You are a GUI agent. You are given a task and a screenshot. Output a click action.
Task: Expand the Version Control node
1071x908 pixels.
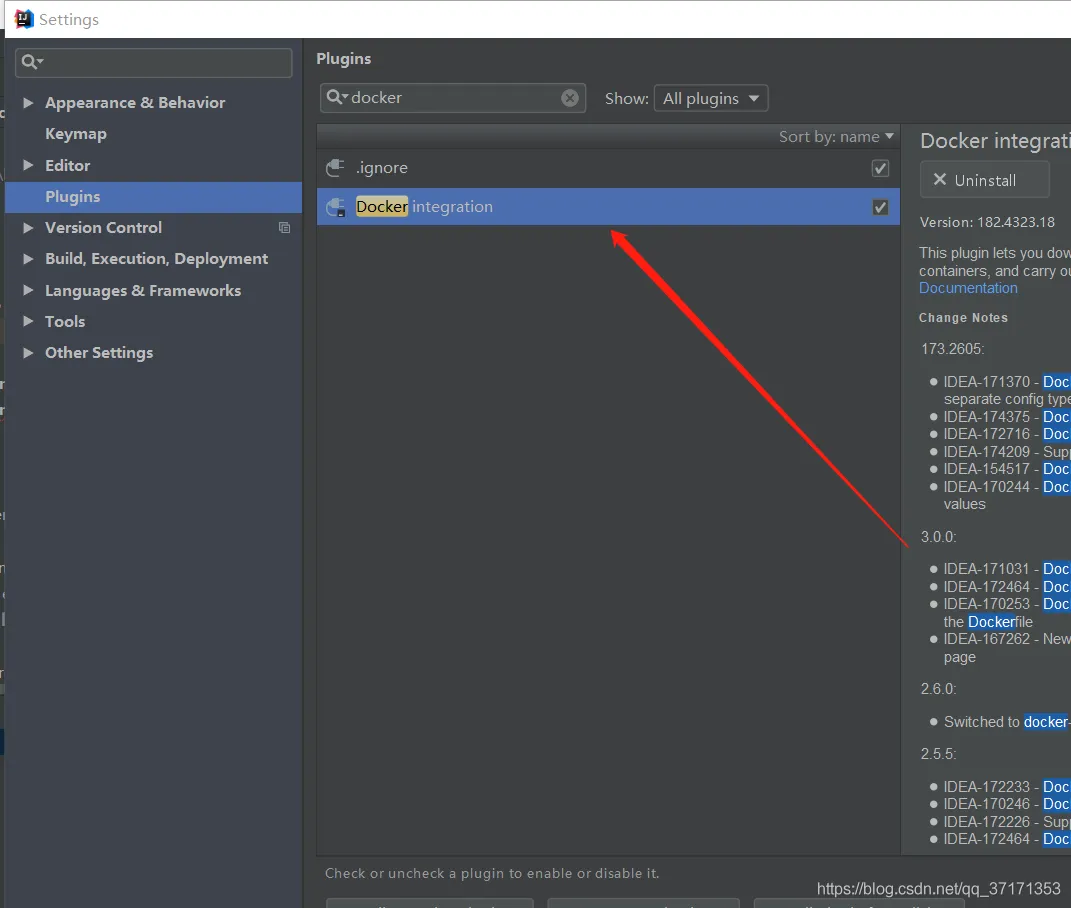tap(28, 228)
